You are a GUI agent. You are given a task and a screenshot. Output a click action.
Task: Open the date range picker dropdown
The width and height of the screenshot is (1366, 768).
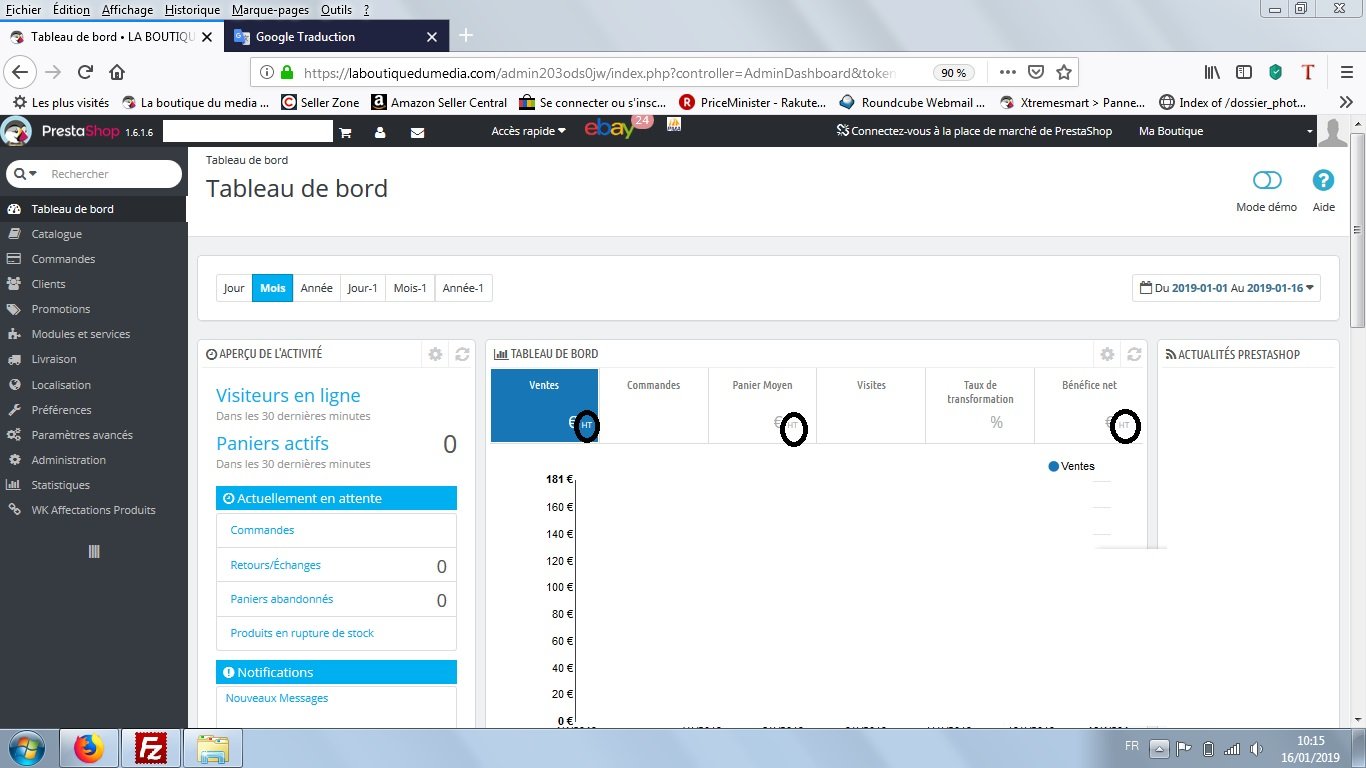(x=1226, y=288)
